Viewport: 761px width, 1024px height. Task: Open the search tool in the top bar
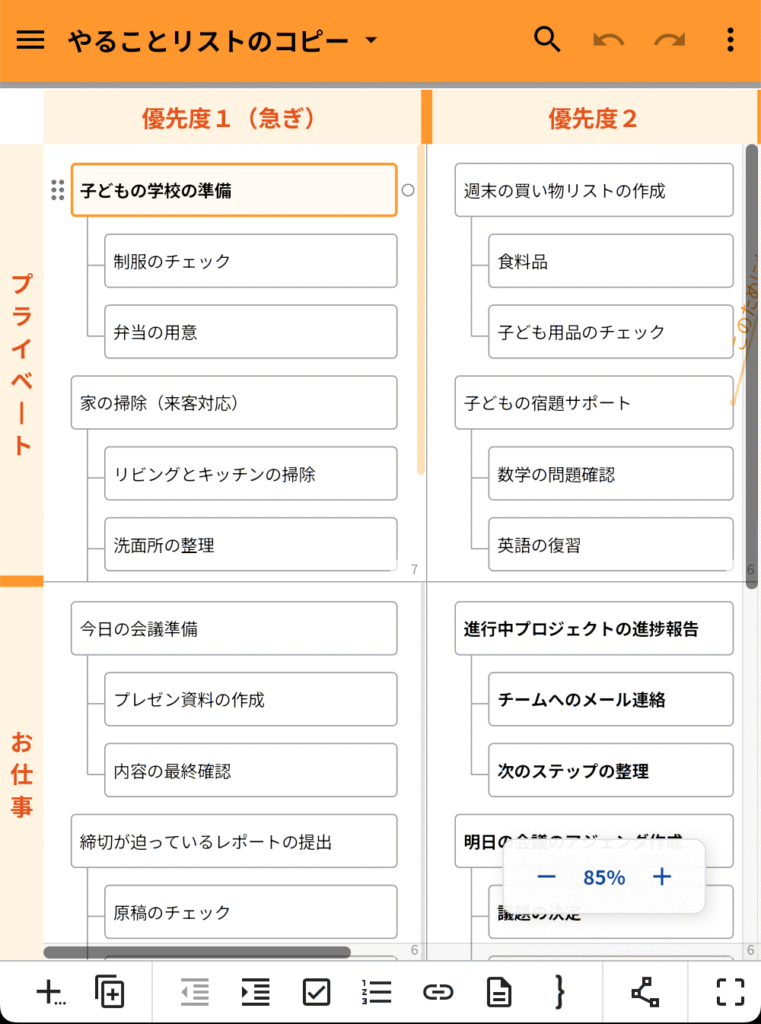point(546,39)
